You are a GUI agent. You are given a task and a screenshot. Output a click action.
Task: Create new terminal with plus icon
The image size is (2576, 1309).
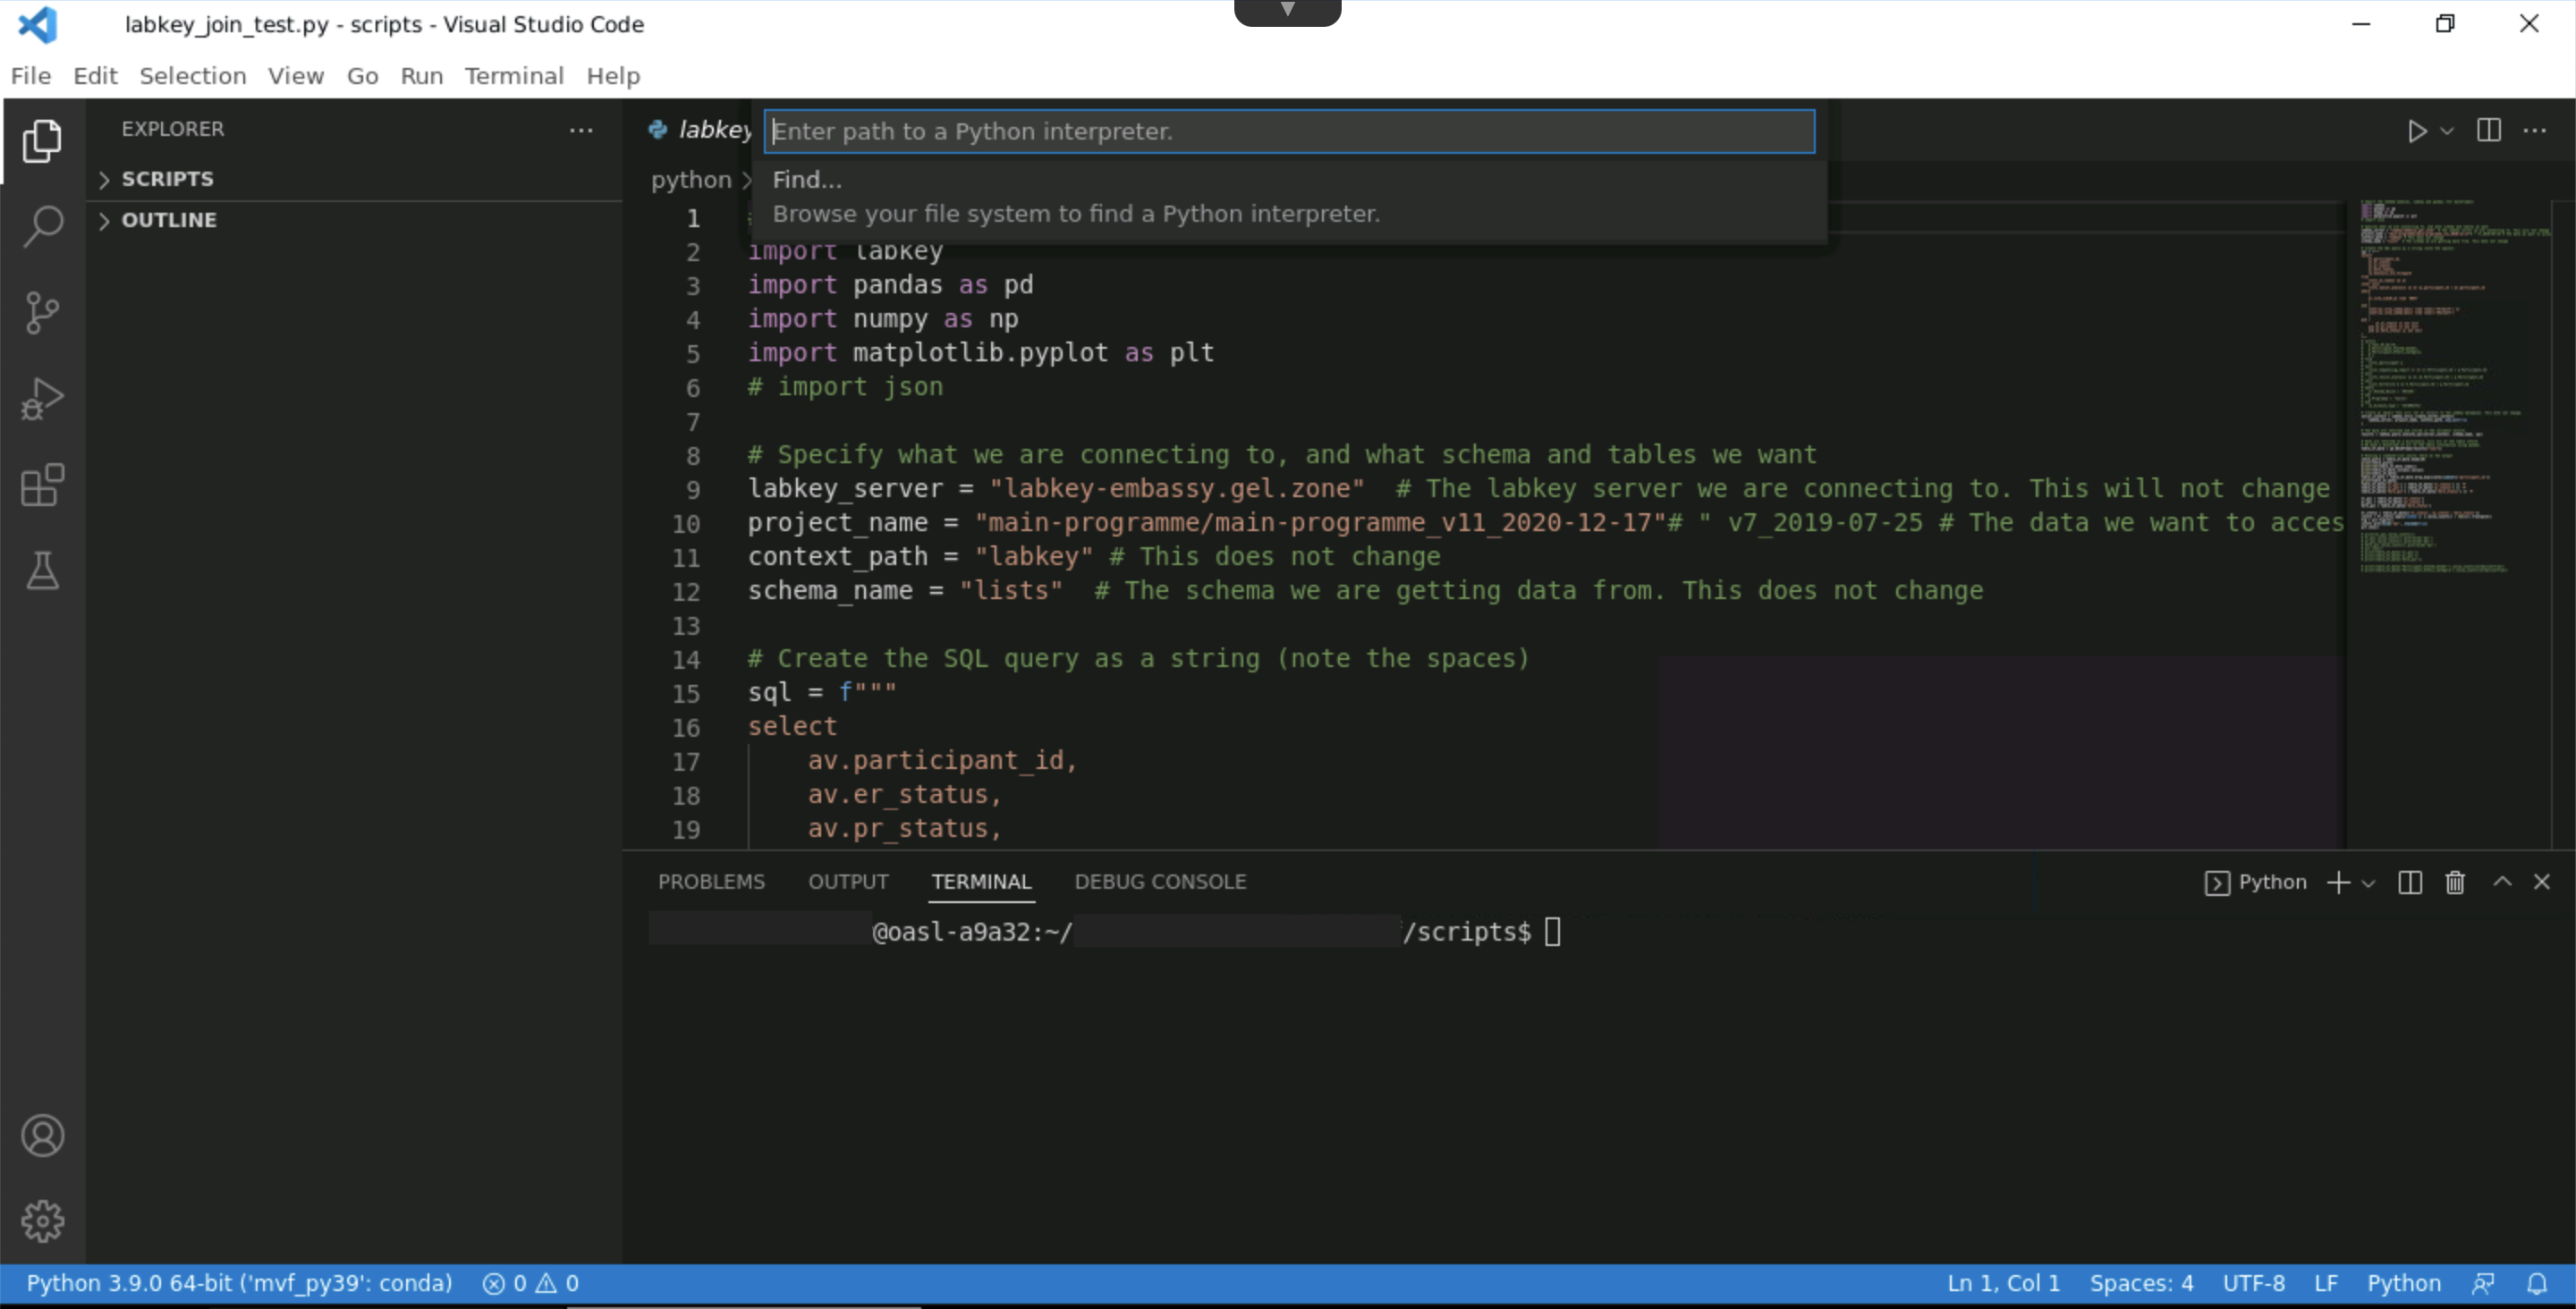(x=2338, y=882)
